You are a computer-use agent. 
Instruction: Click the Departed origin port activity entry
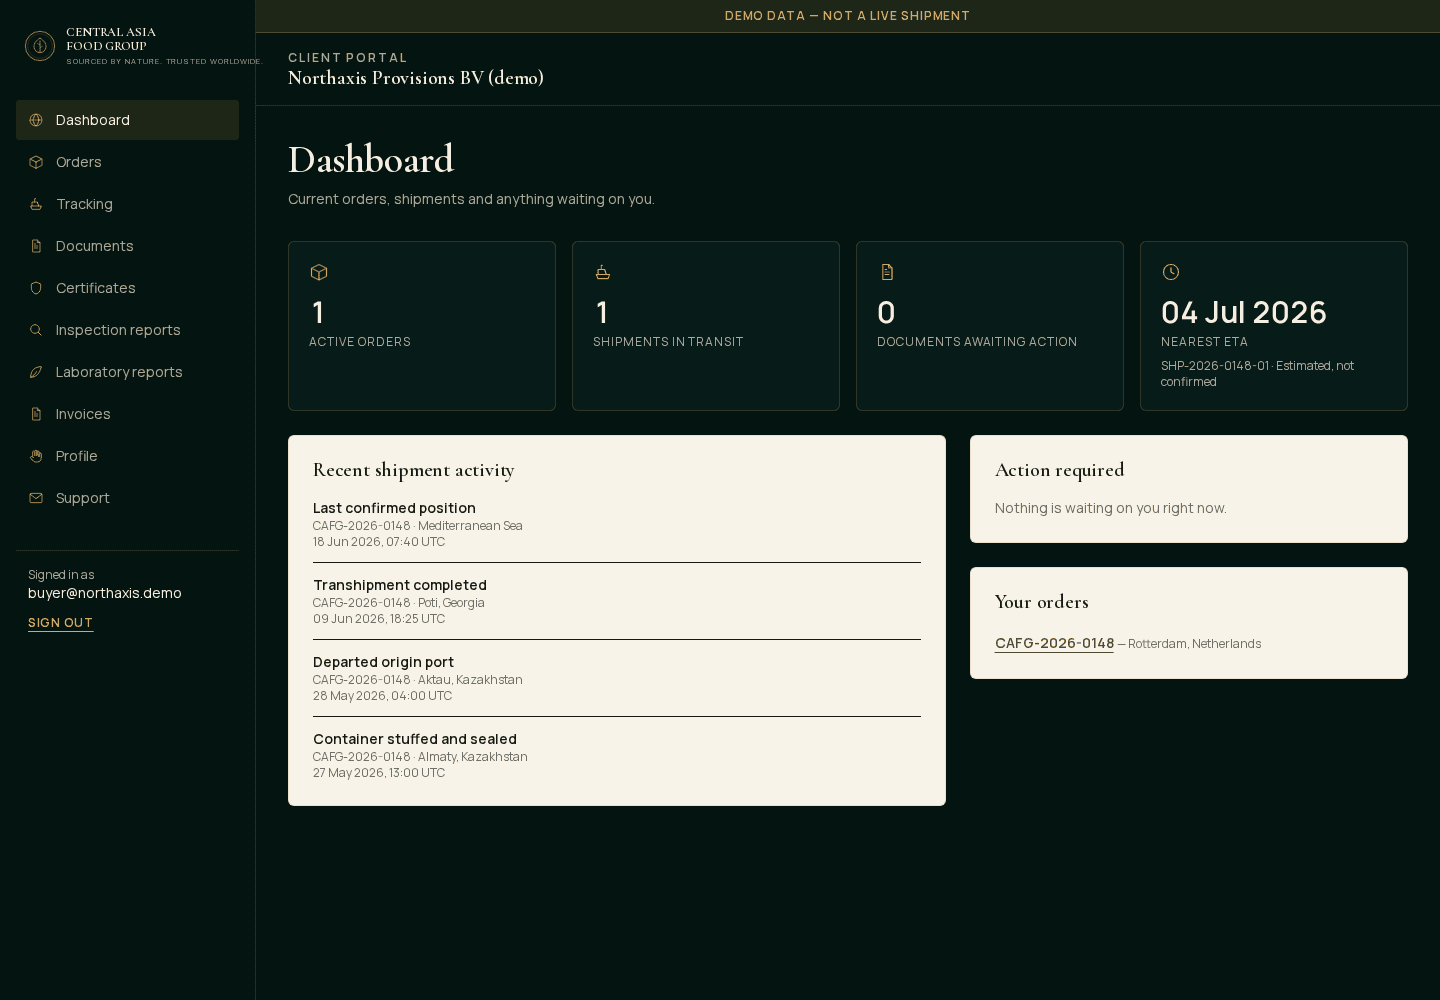coord(617,679)
